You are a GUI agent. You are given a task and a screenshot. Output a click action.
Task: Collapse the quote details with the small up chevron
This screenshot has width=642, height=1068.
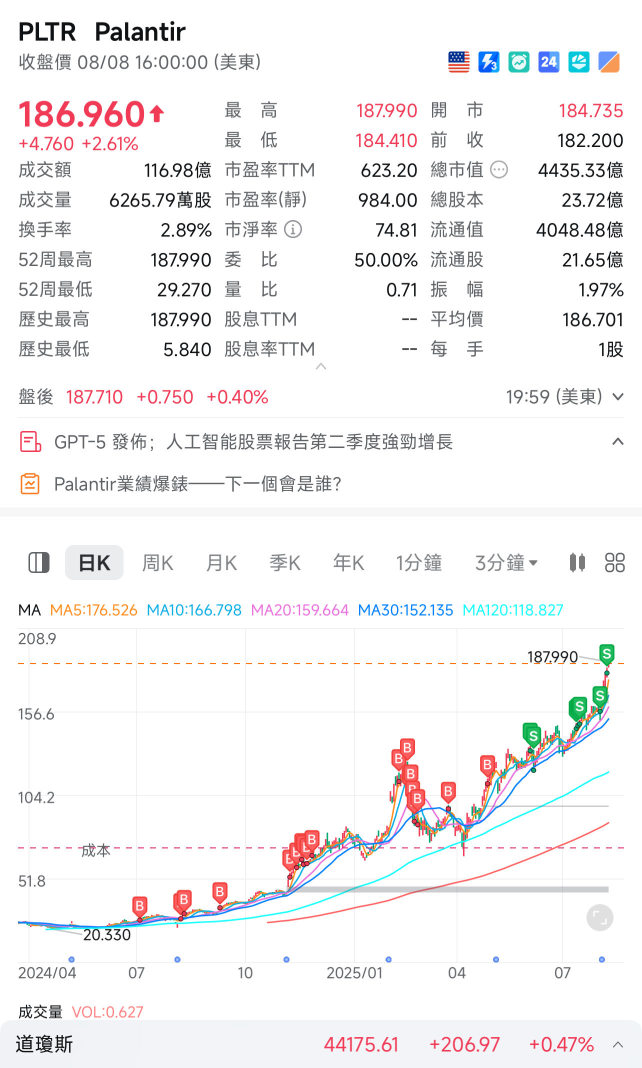[x=321, y=366]
